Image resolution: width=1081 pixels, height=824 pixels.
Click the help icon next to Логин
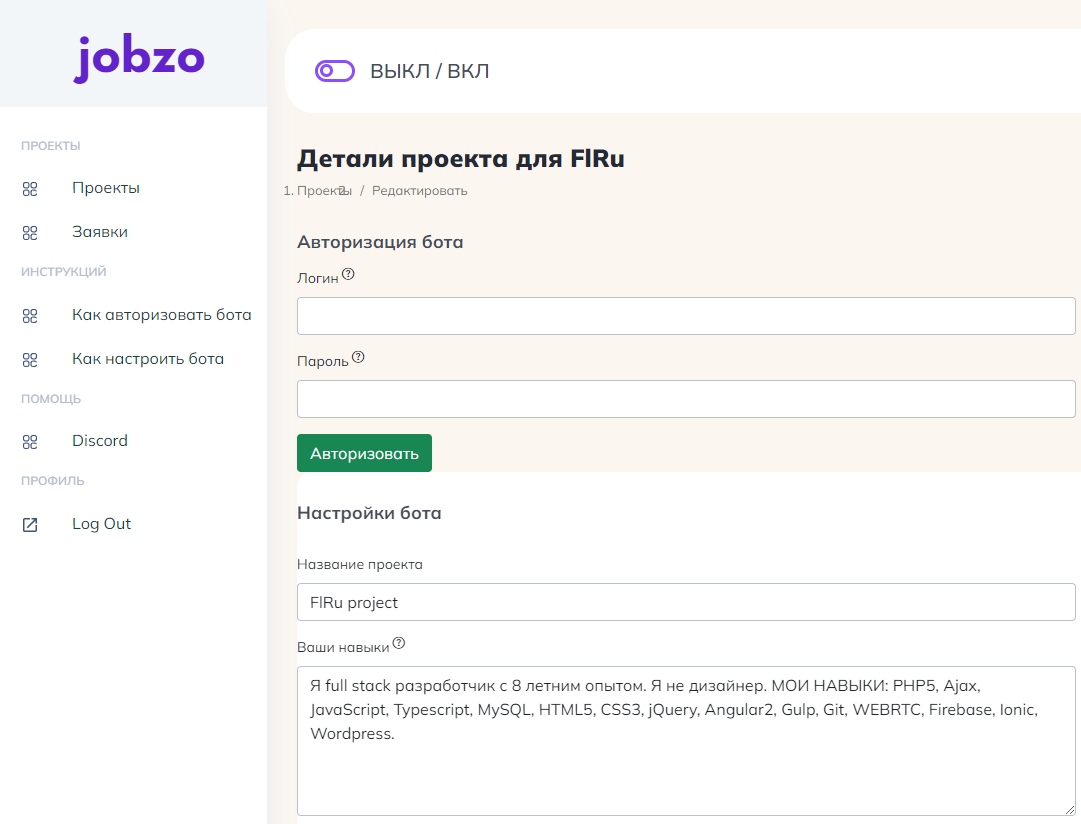click(x=348, y=274)
